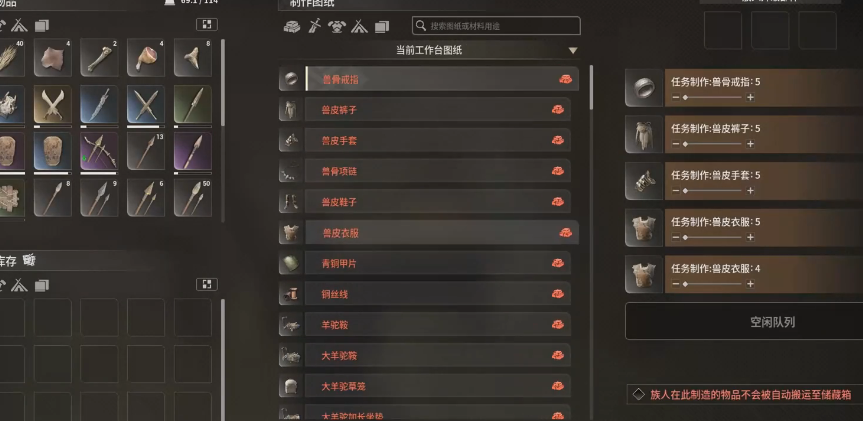Increase 兽骨戒指 task quantity with plus
863x421 pixels.
click(750, 97)
